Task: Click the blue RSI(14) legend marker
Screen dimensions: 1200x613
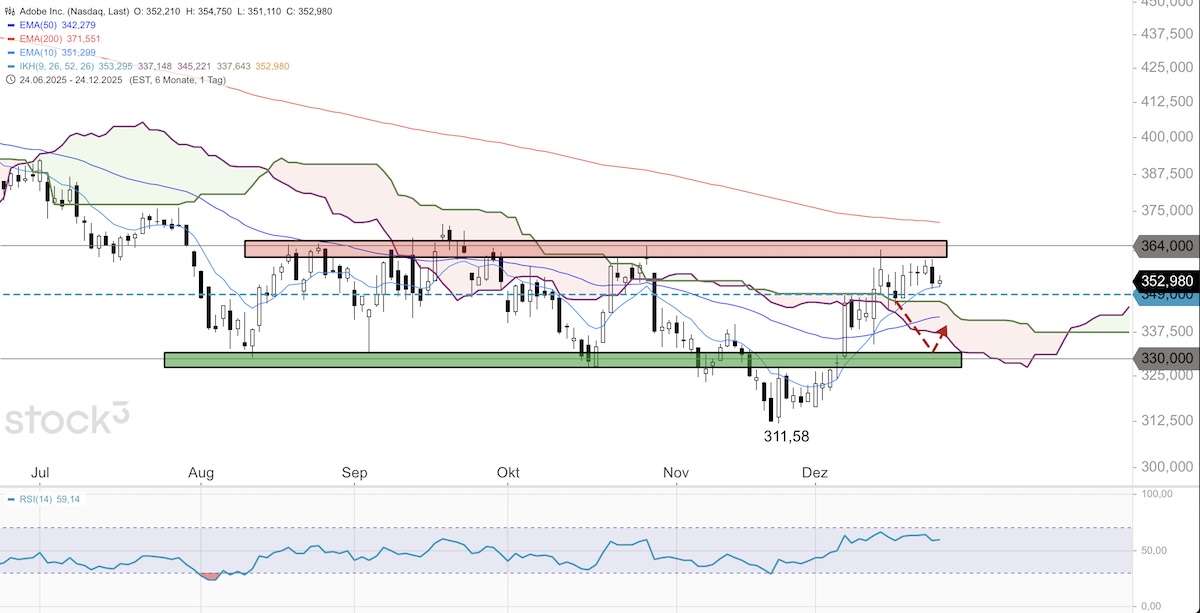Action: coord(10,499)
